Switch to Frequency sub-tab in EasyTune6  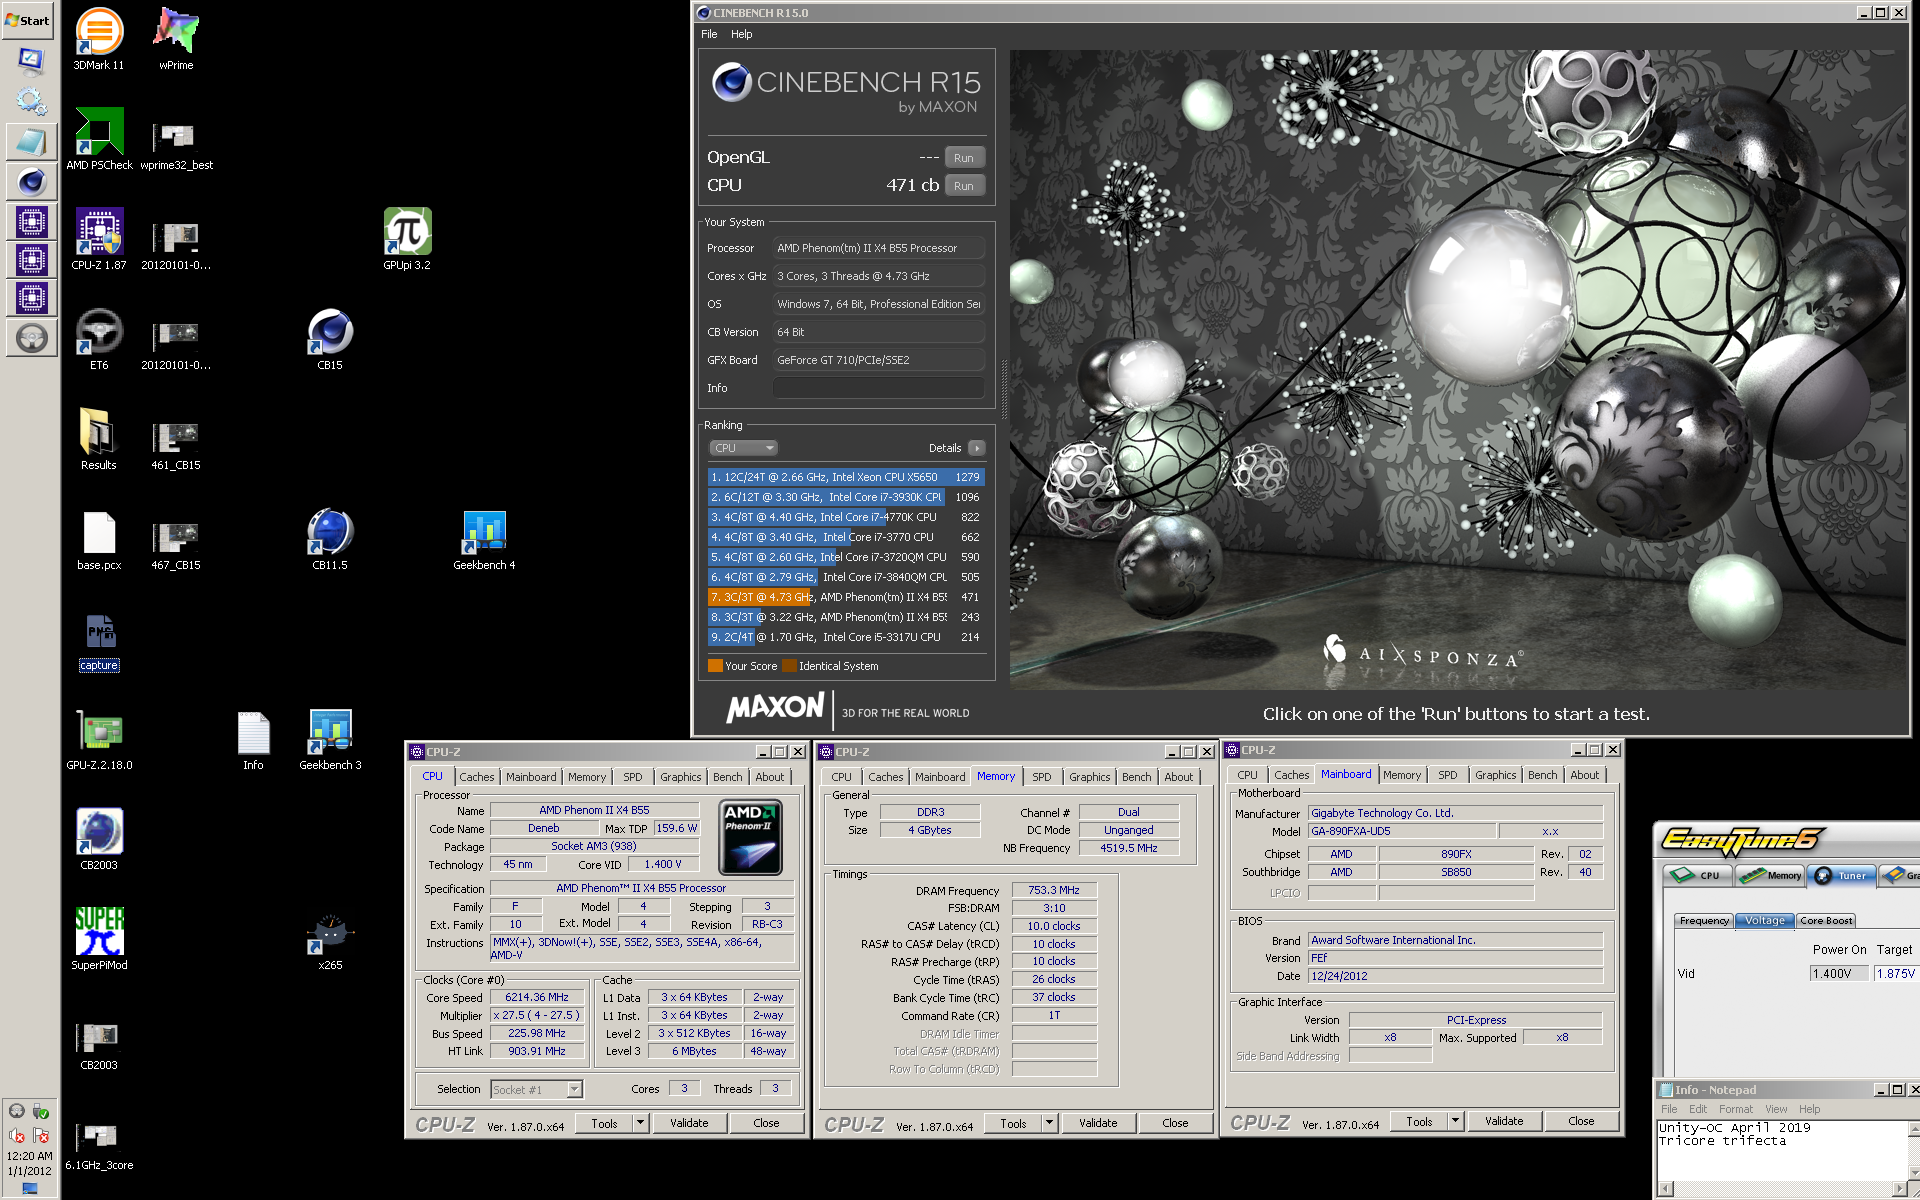(1704, 920)
